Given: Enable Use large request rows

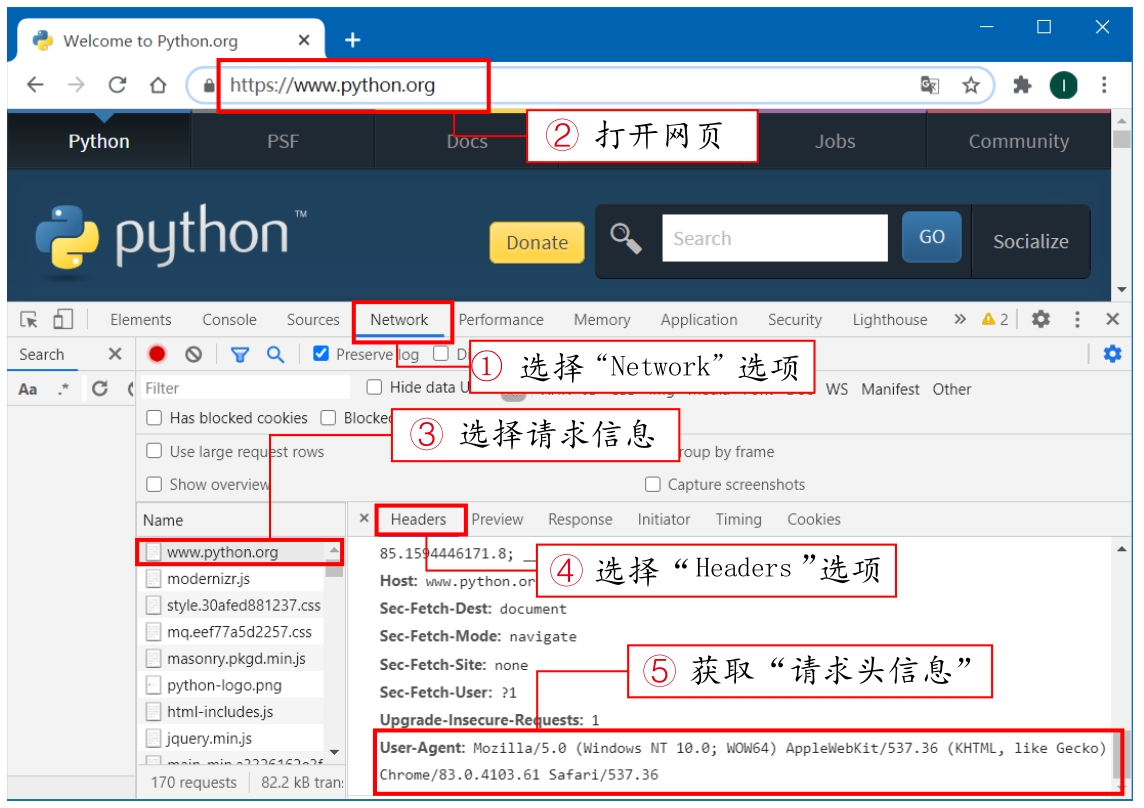Looking at the screenshot, I should pyautogui.click(x=154, y=451).
